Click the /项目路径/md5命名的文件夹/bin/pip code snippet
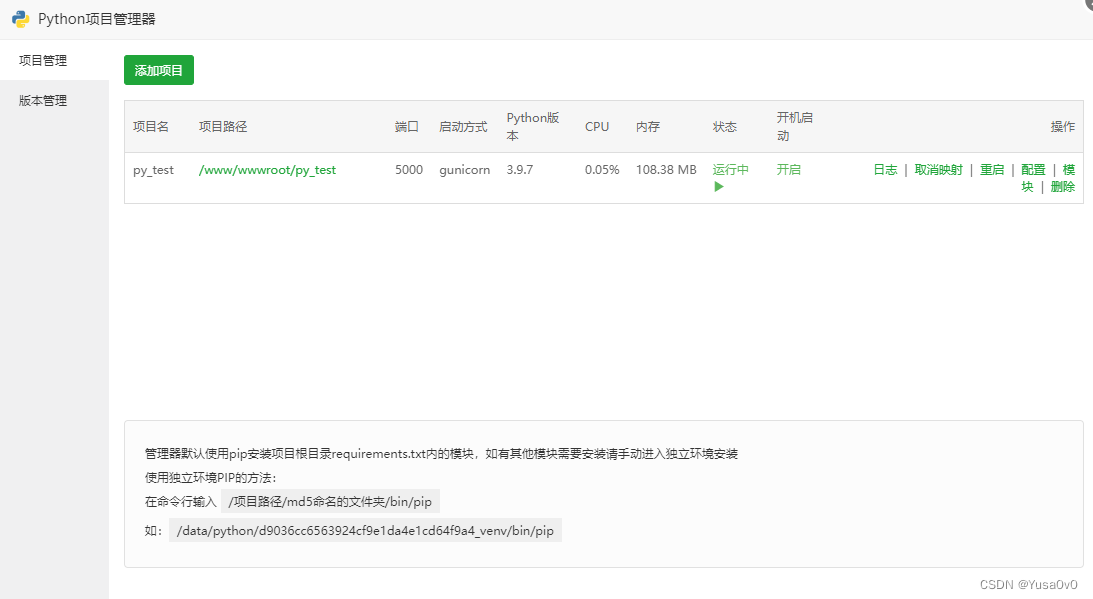The width and height of the screenshot is (1093, 599). pyautogui.click(x=330, y=501)
